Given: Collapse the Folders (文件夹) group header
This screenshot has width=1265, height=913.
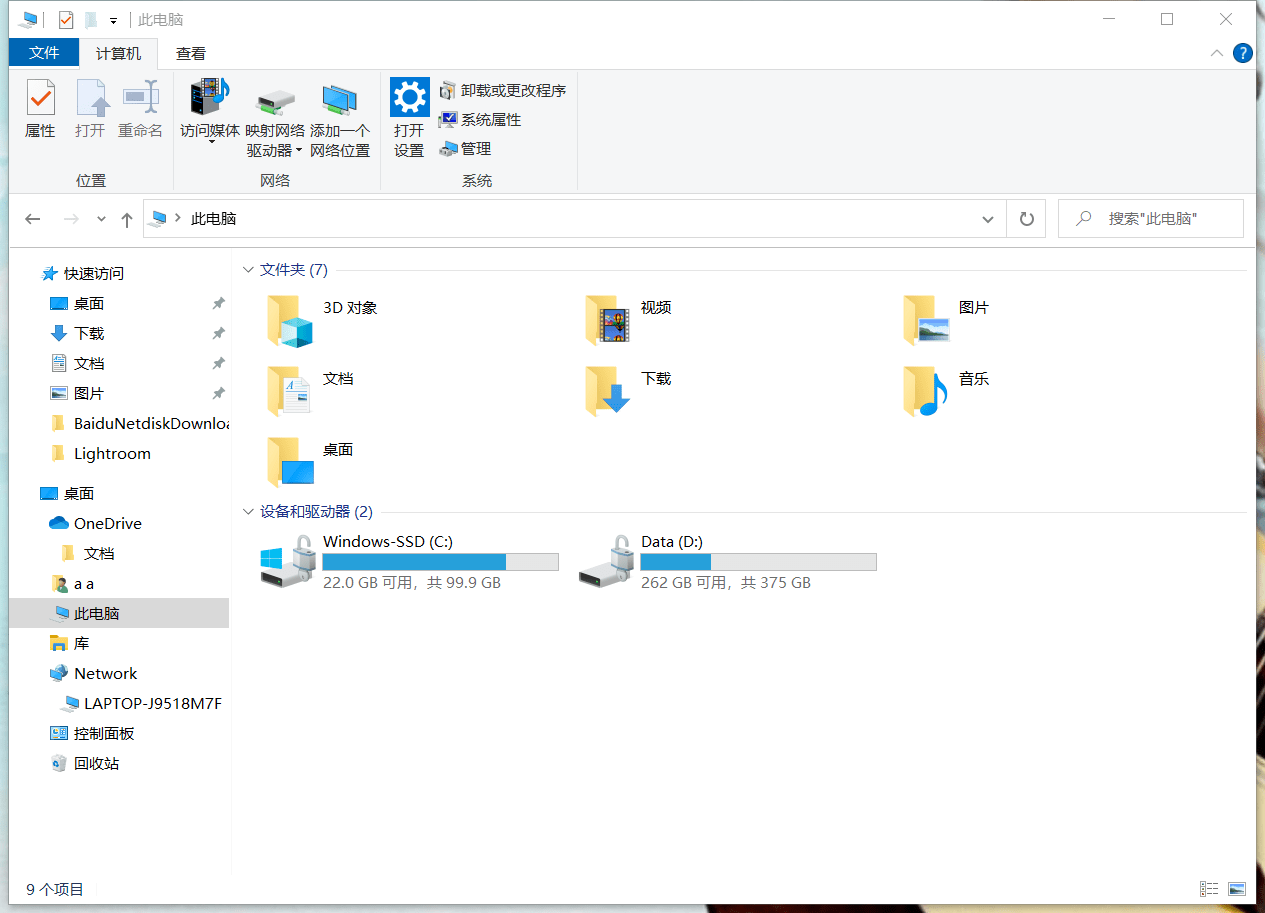Looking at the screenshot, I should click(249, 270).
